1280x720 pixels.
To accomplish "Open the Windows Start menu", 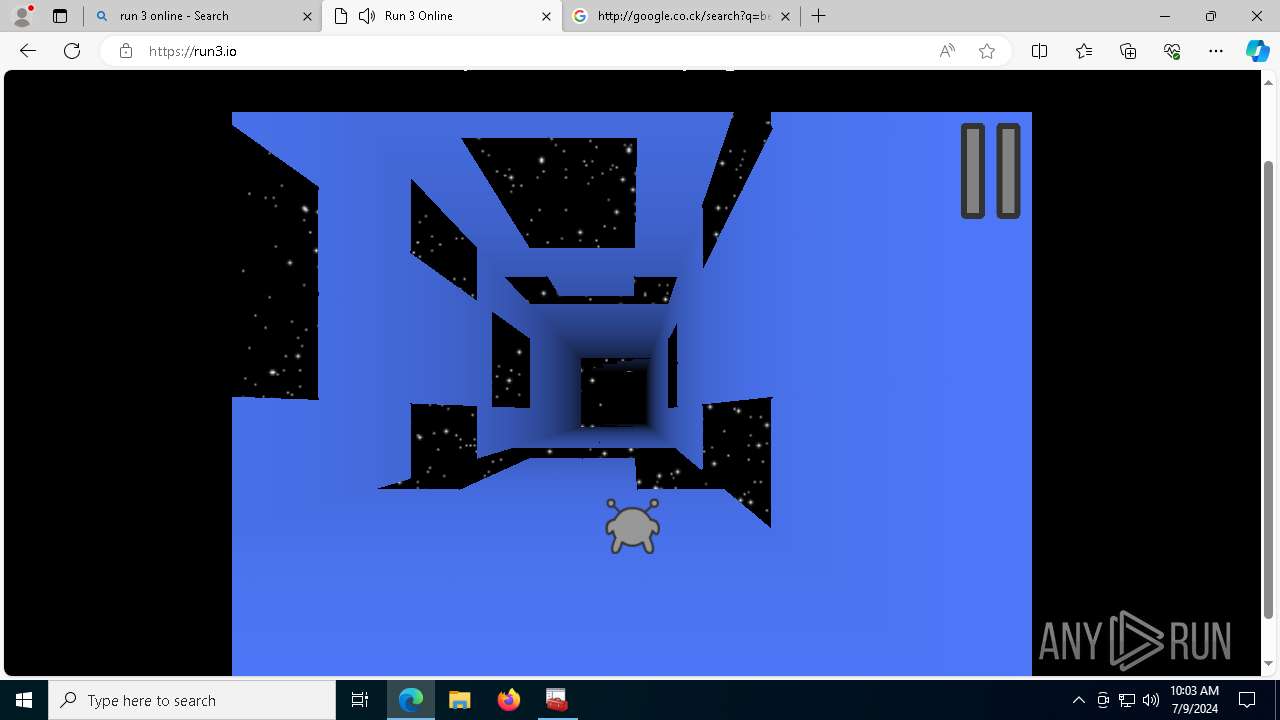I will point(24,700).
